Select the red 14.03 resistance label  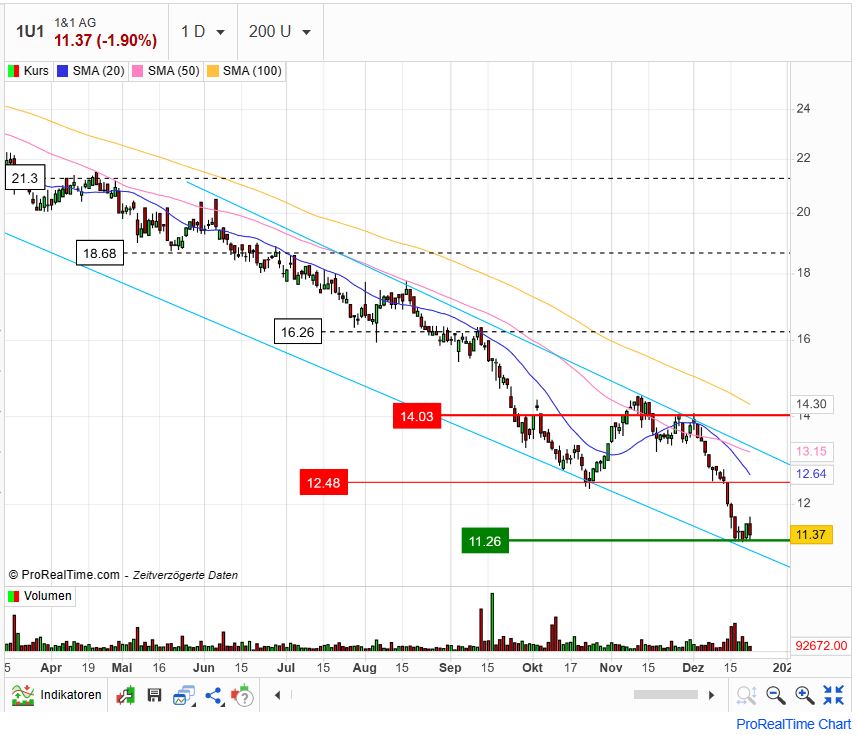pos(417,416)
